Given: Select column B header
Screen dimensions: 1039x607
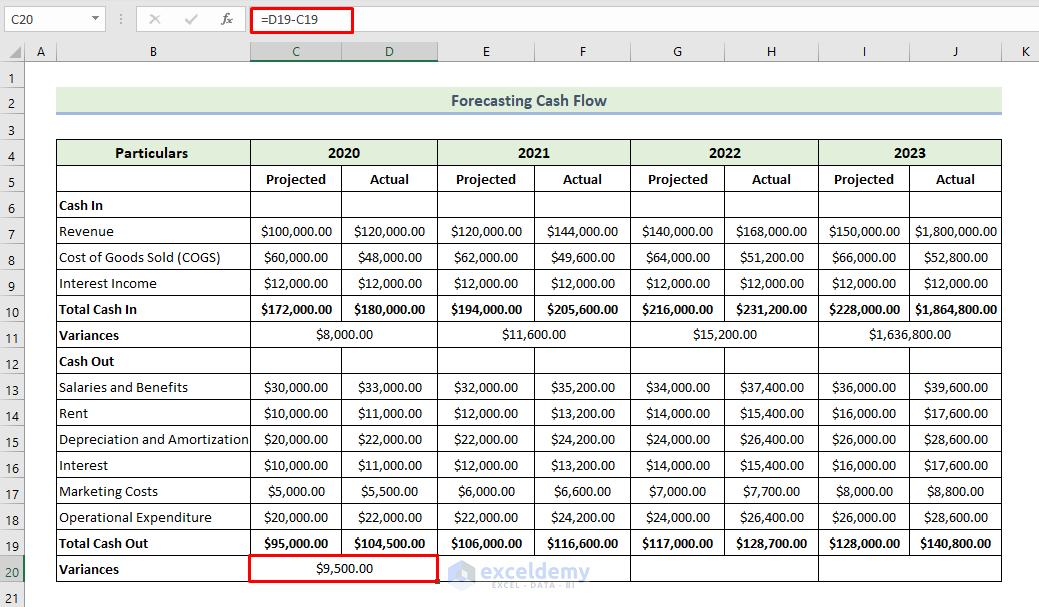Looking at the screenshot, I should tap(153, 52).
